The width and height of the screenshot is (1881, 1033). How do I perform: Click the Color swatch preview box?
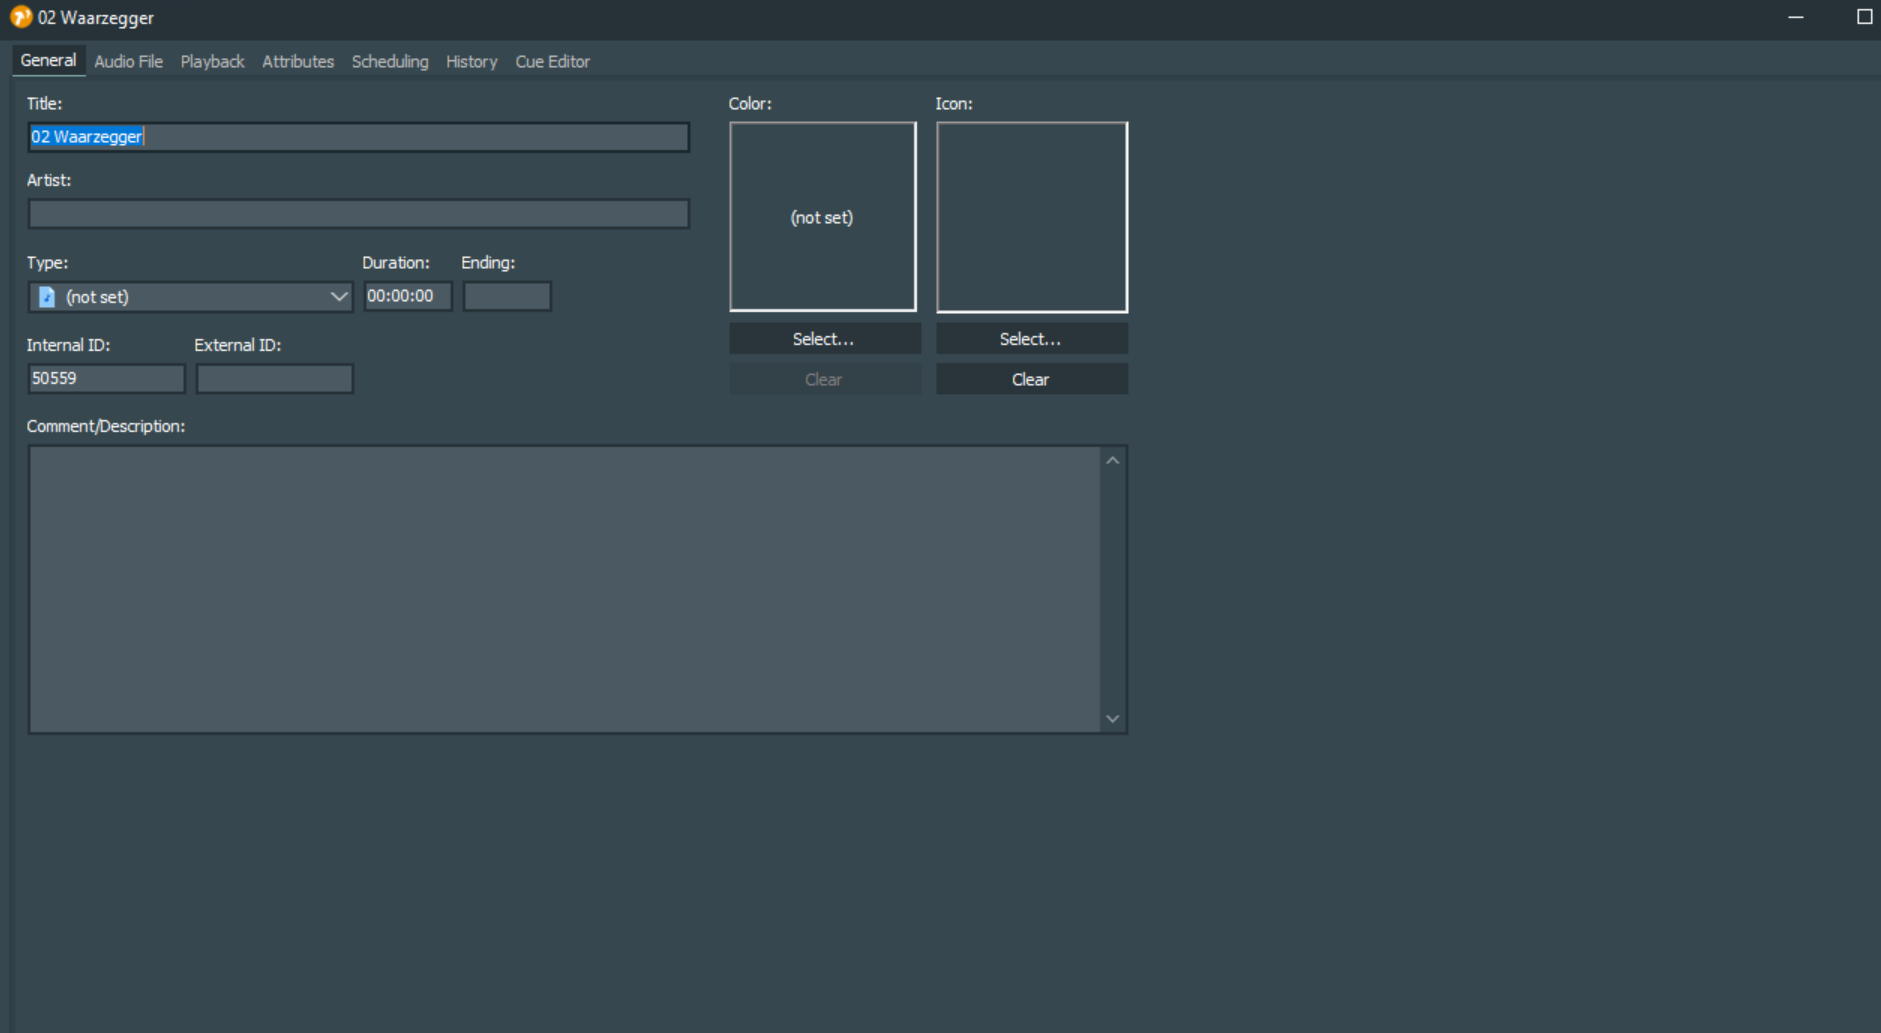pos(822,217)
